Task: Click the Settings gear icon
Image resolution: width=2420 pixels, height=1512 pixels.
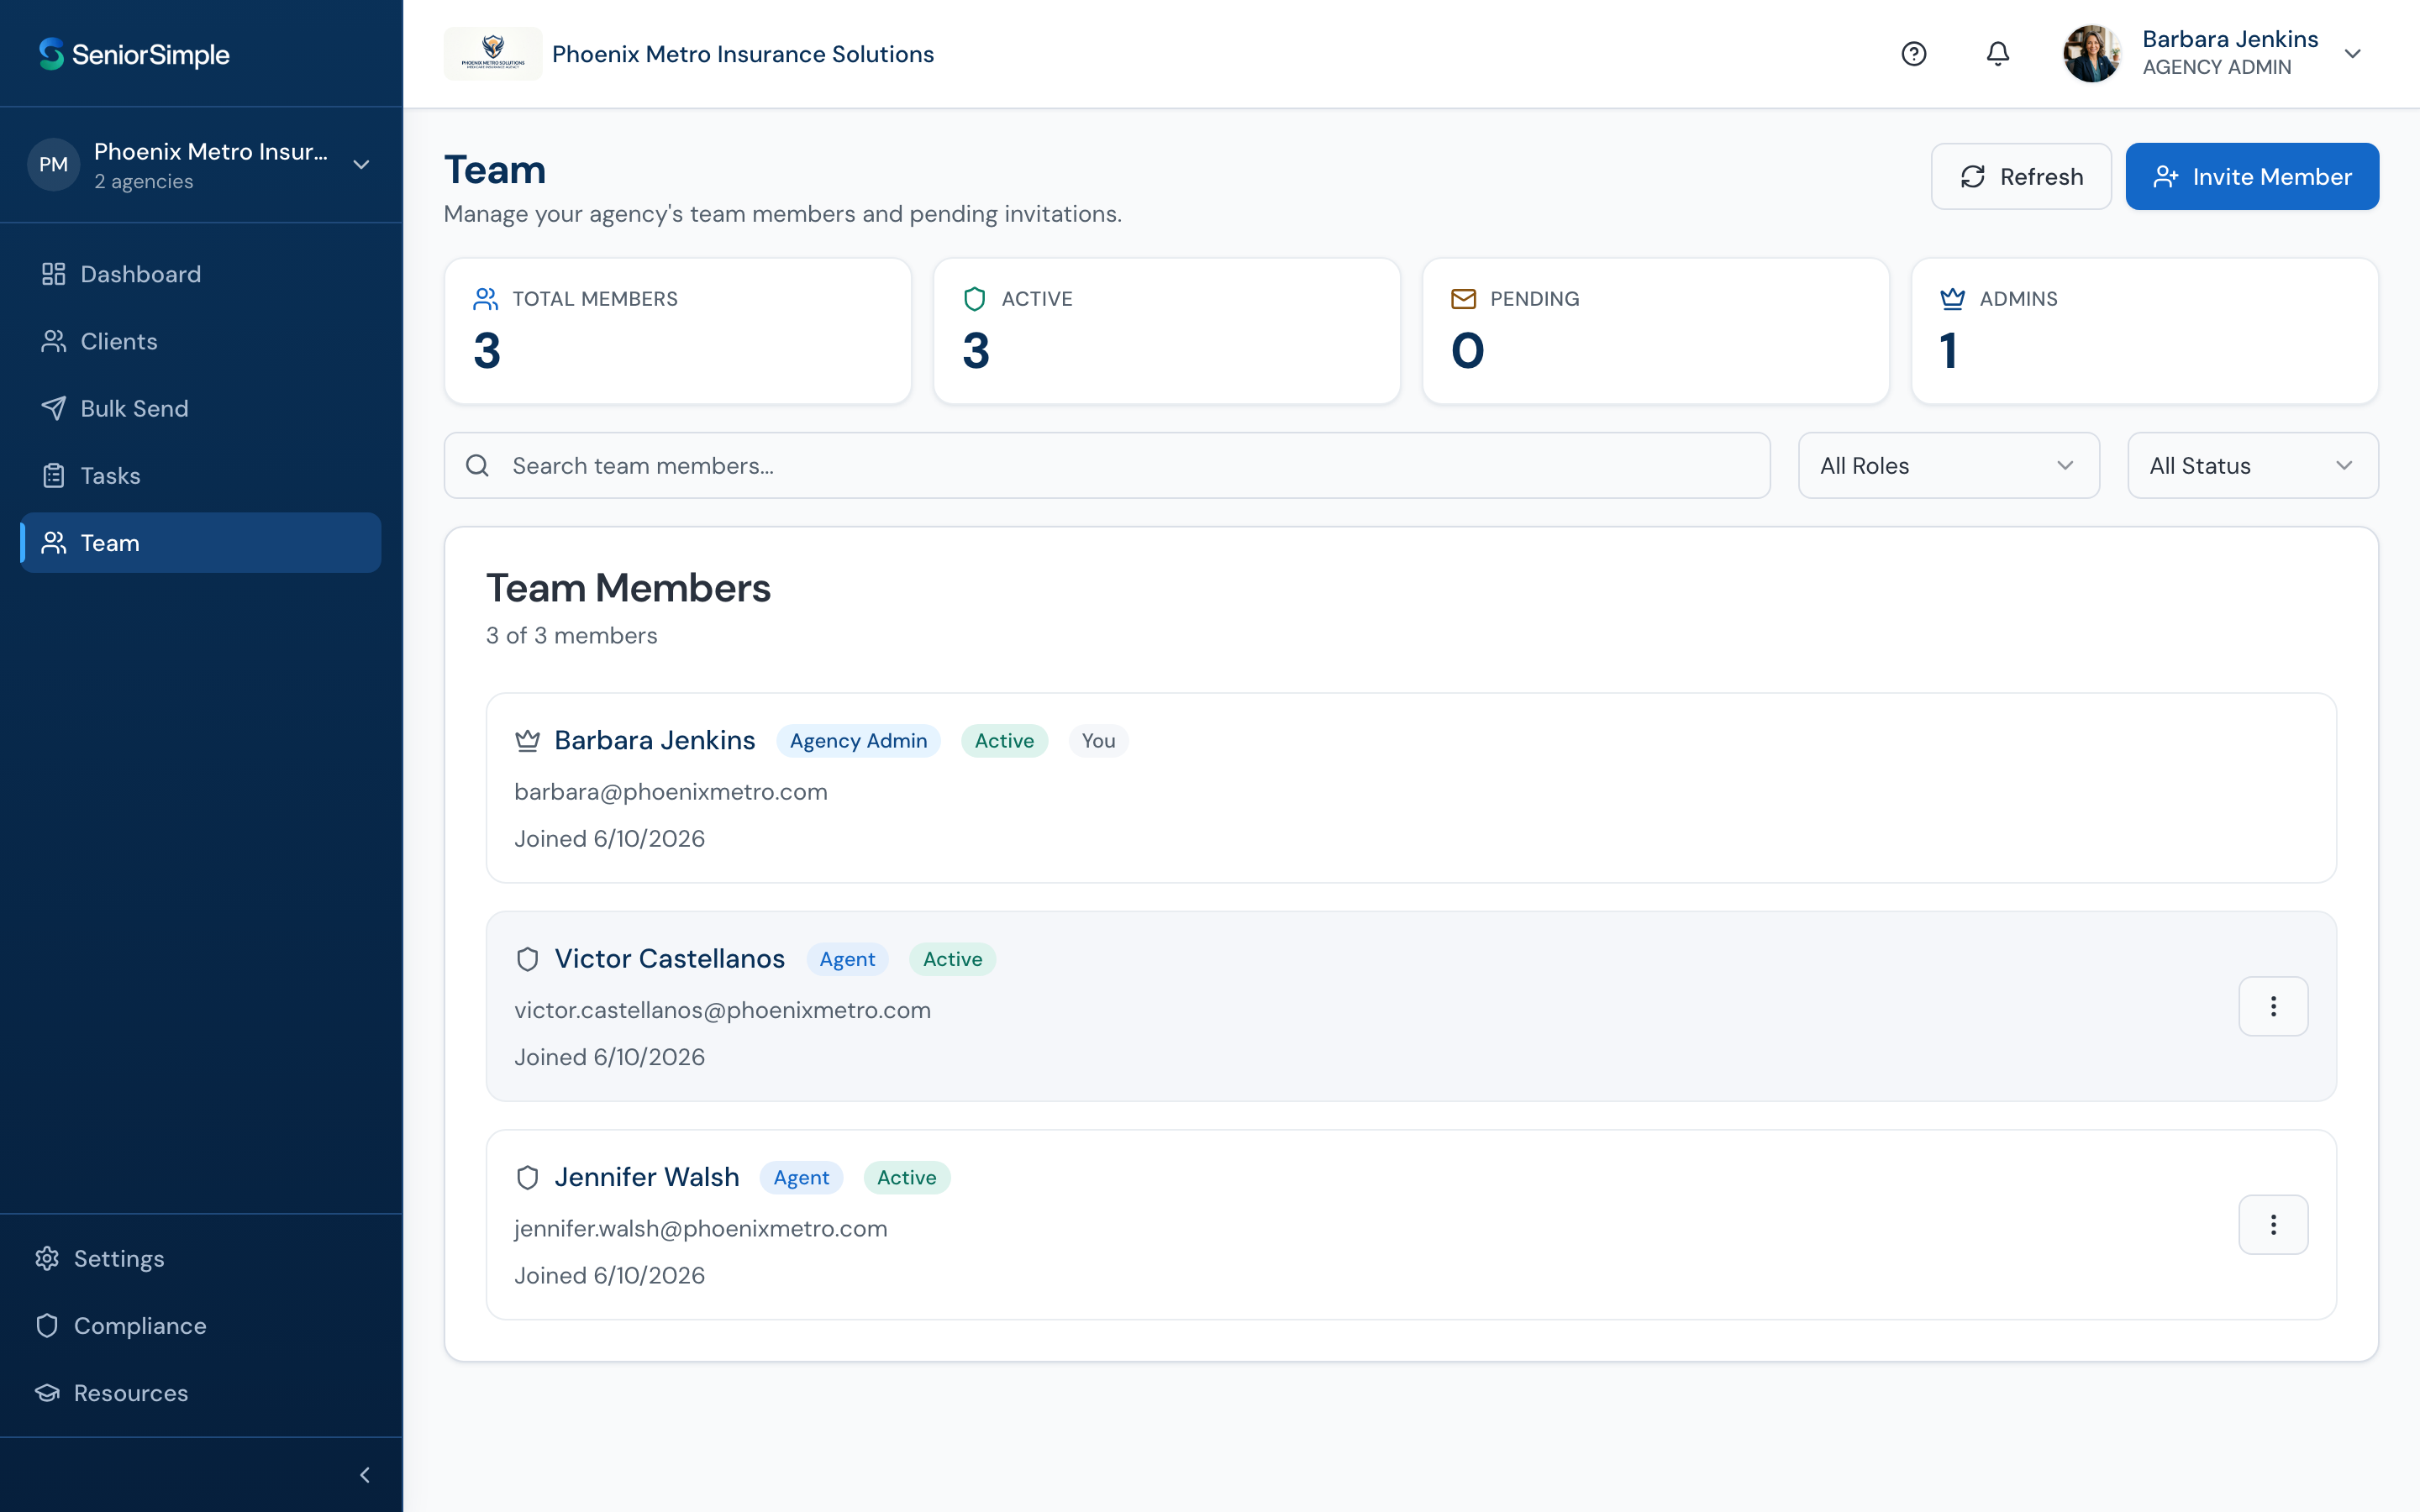Action: [47, 1258]
